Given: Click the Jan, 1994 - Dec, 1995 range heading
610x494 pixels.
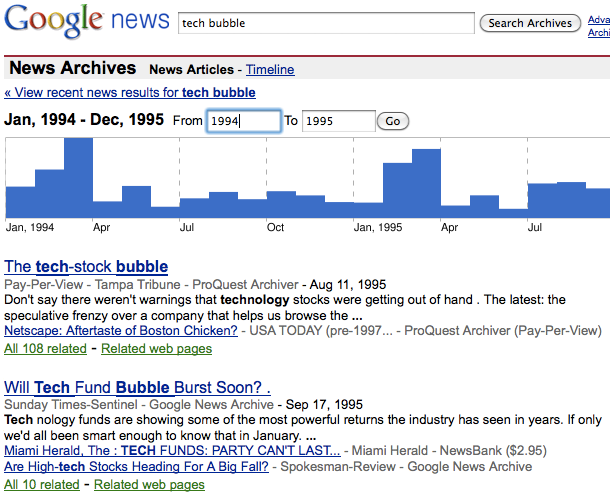Looking at the screenshot, I should (84, 119).
